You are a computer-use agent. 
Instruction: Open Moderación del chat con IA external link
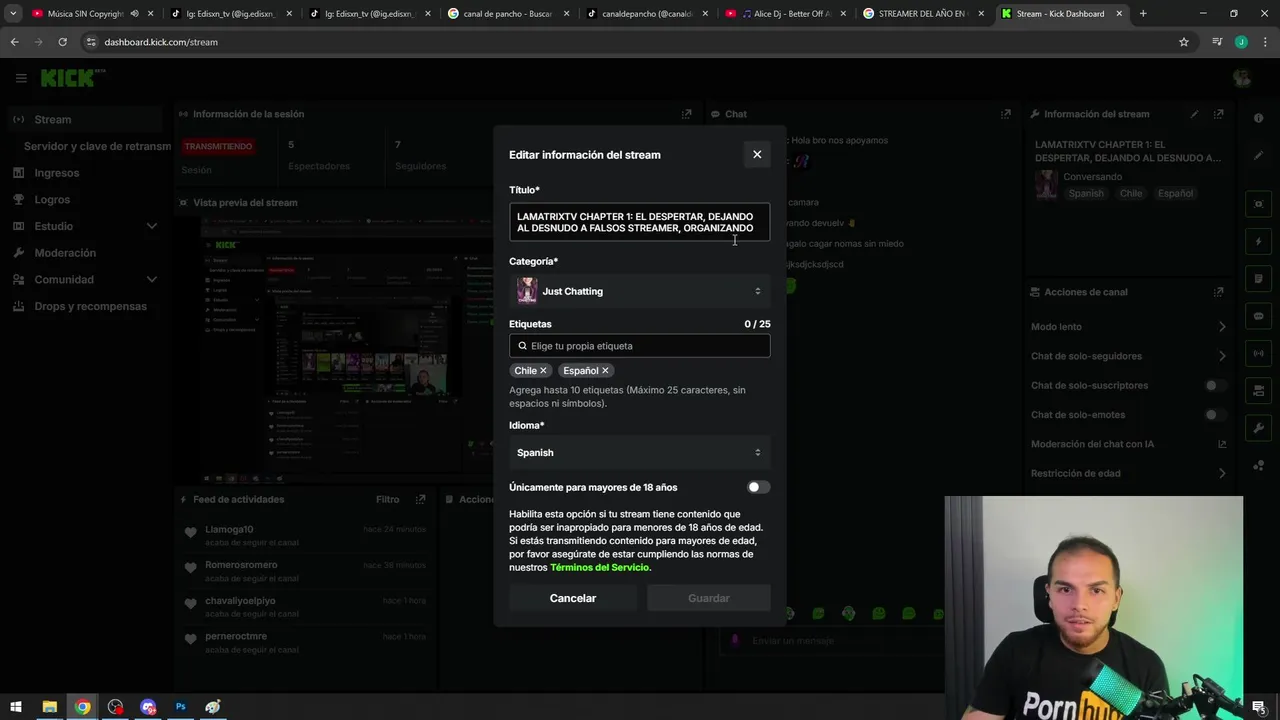tap(1221, 444)
